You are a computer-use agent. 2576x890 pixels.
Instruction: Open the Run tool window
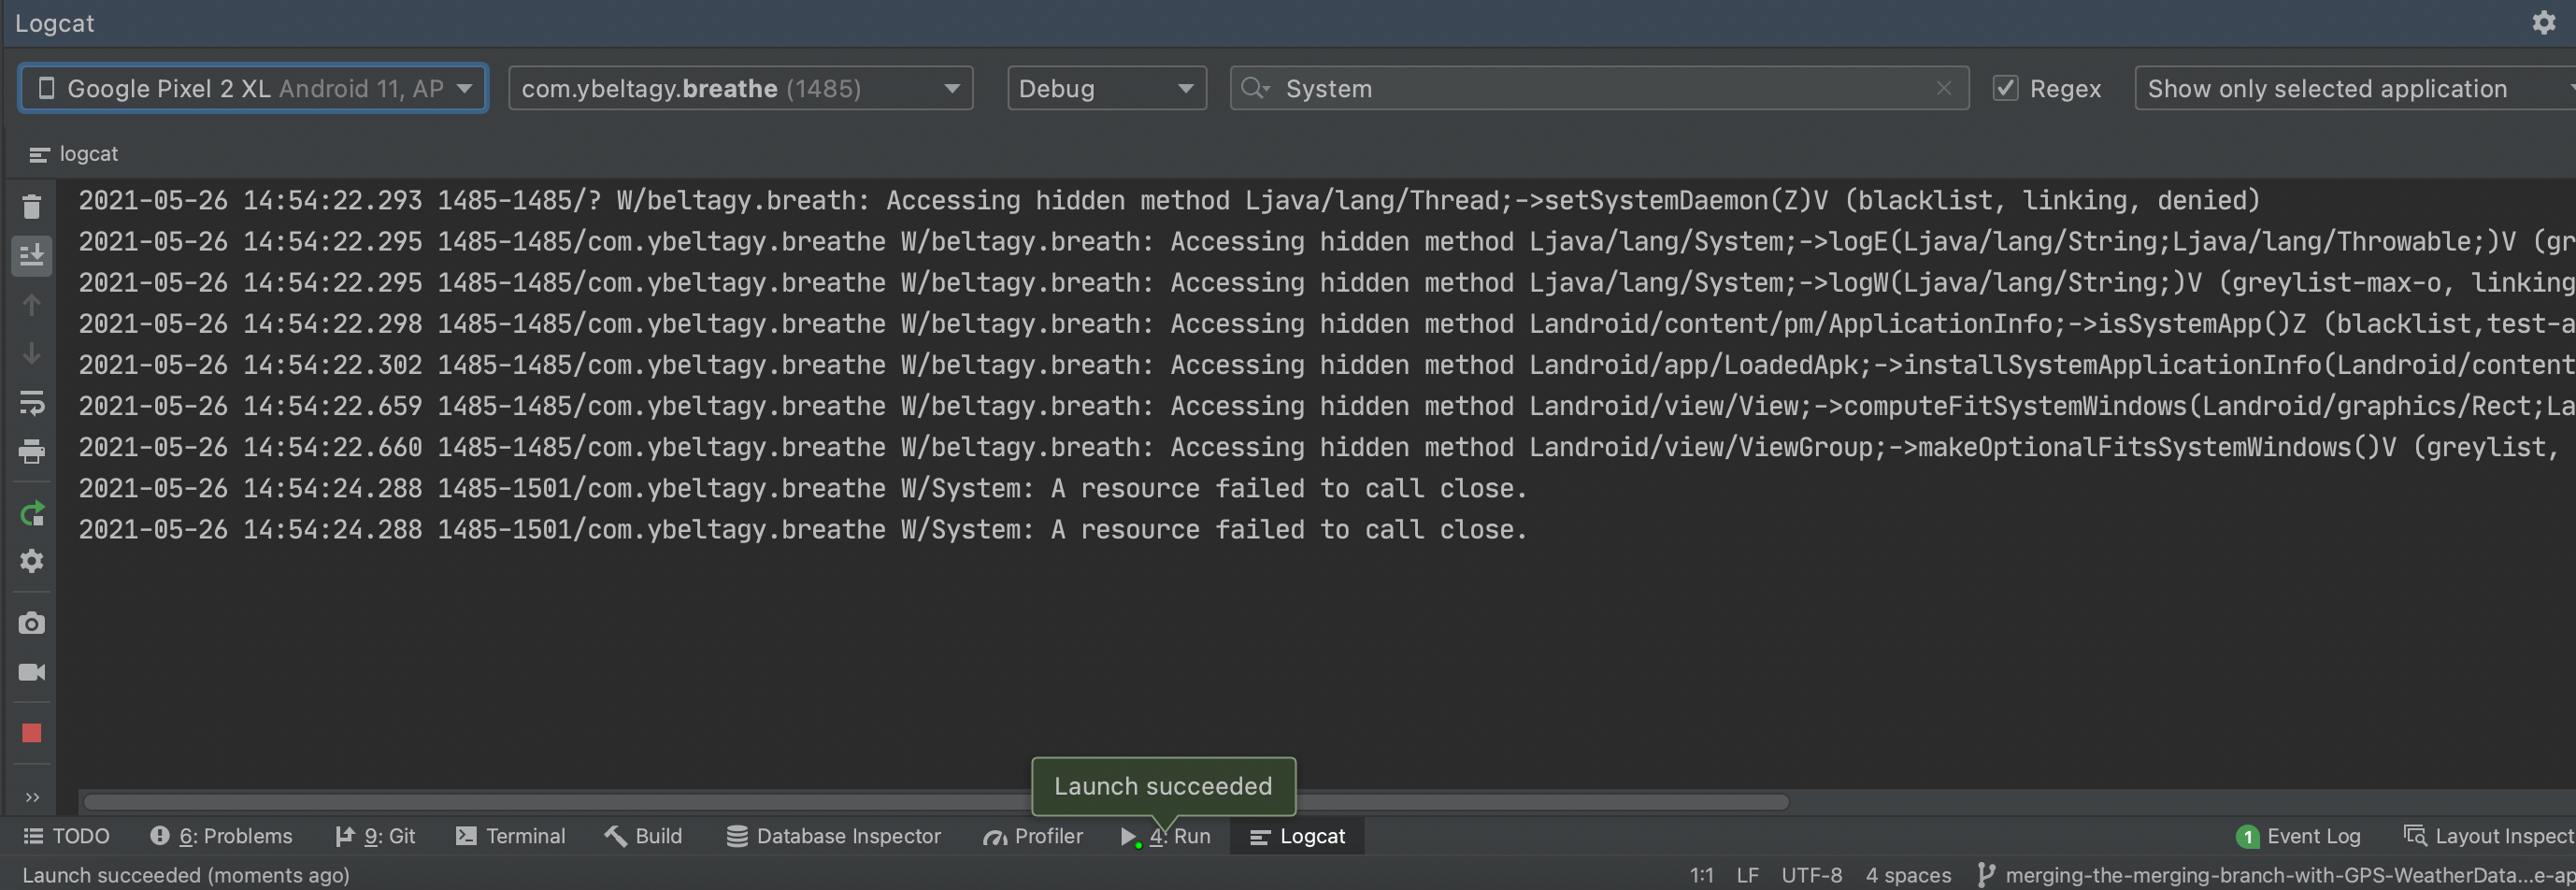coord(1165,836)
